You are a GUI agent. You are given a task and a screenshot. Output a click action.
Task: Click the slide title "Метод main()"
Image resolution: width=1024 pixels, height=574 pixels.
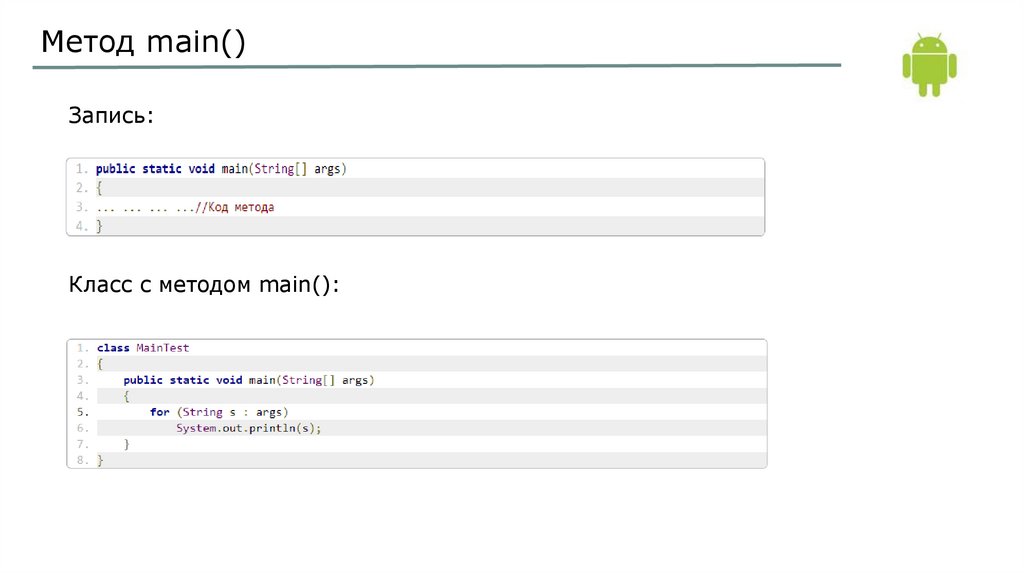click(x=143, y=43)
